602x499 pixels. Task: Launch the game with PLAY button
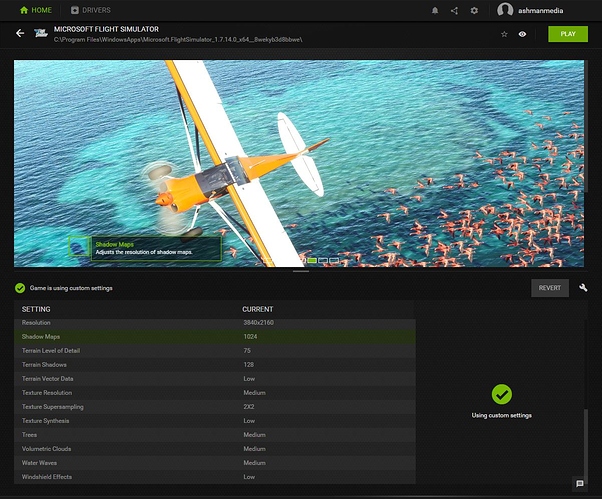tap(568, 34)
